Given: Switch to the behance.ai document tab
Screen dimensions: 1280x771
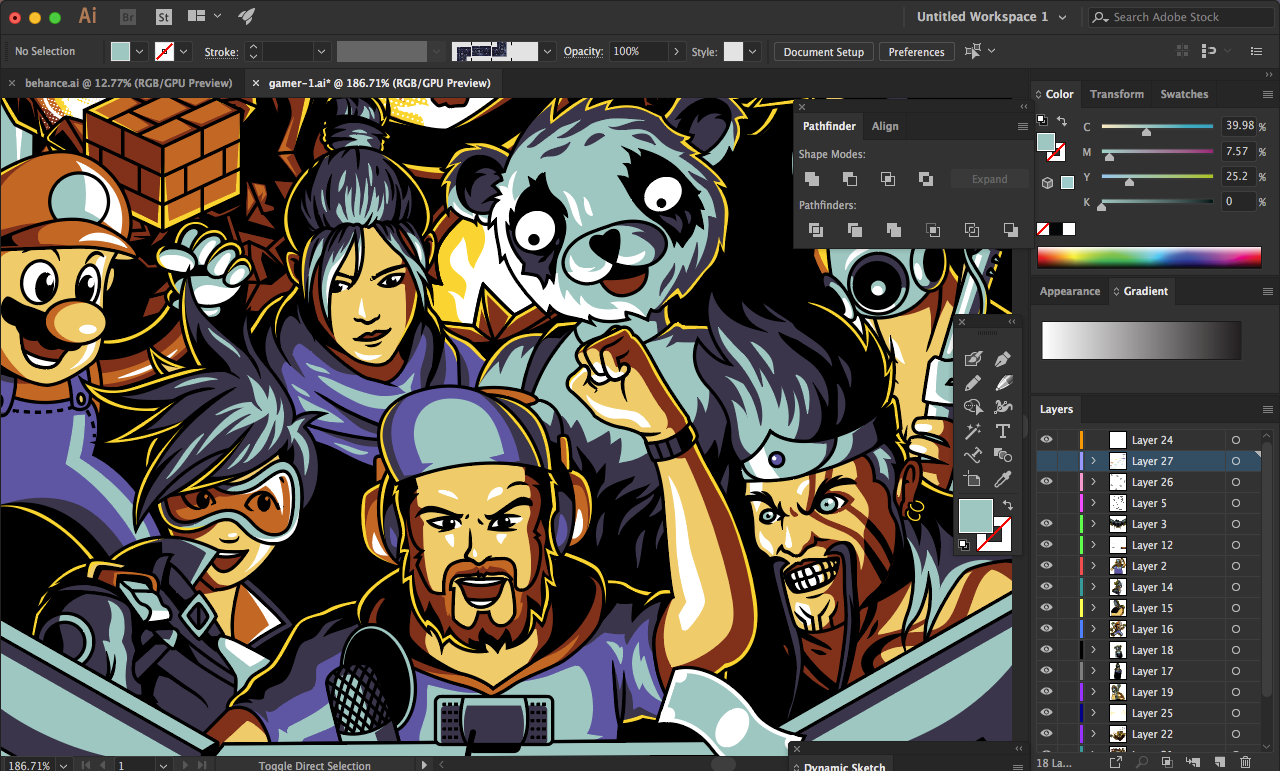Looking at the screenshot, I should [128, 83].
